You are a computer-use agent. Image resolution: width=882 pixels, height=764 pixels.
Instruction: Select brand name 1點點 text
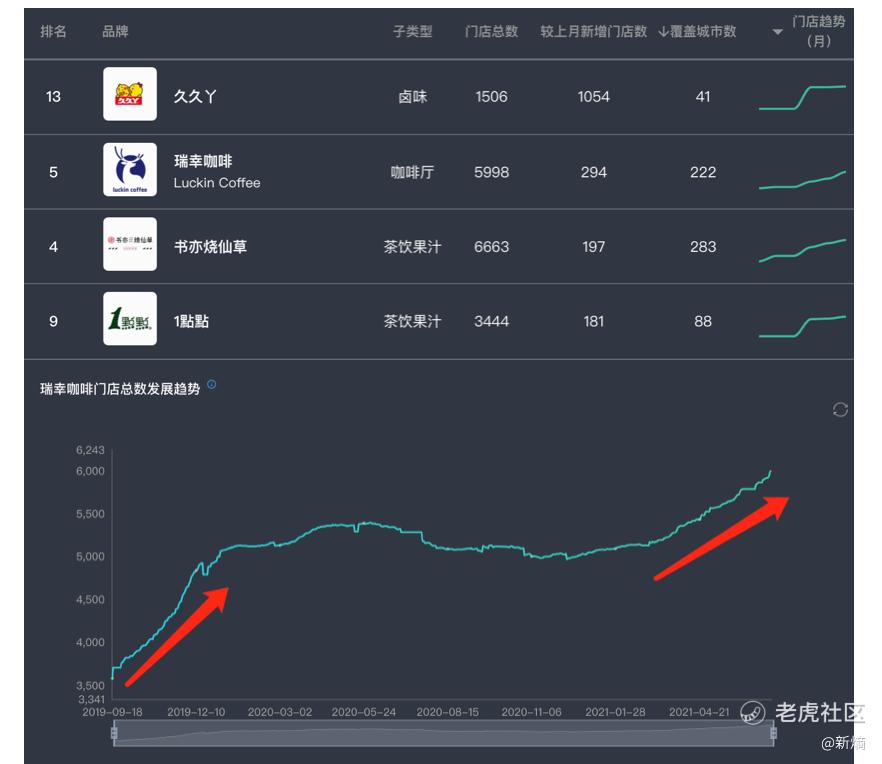point(191,321)
